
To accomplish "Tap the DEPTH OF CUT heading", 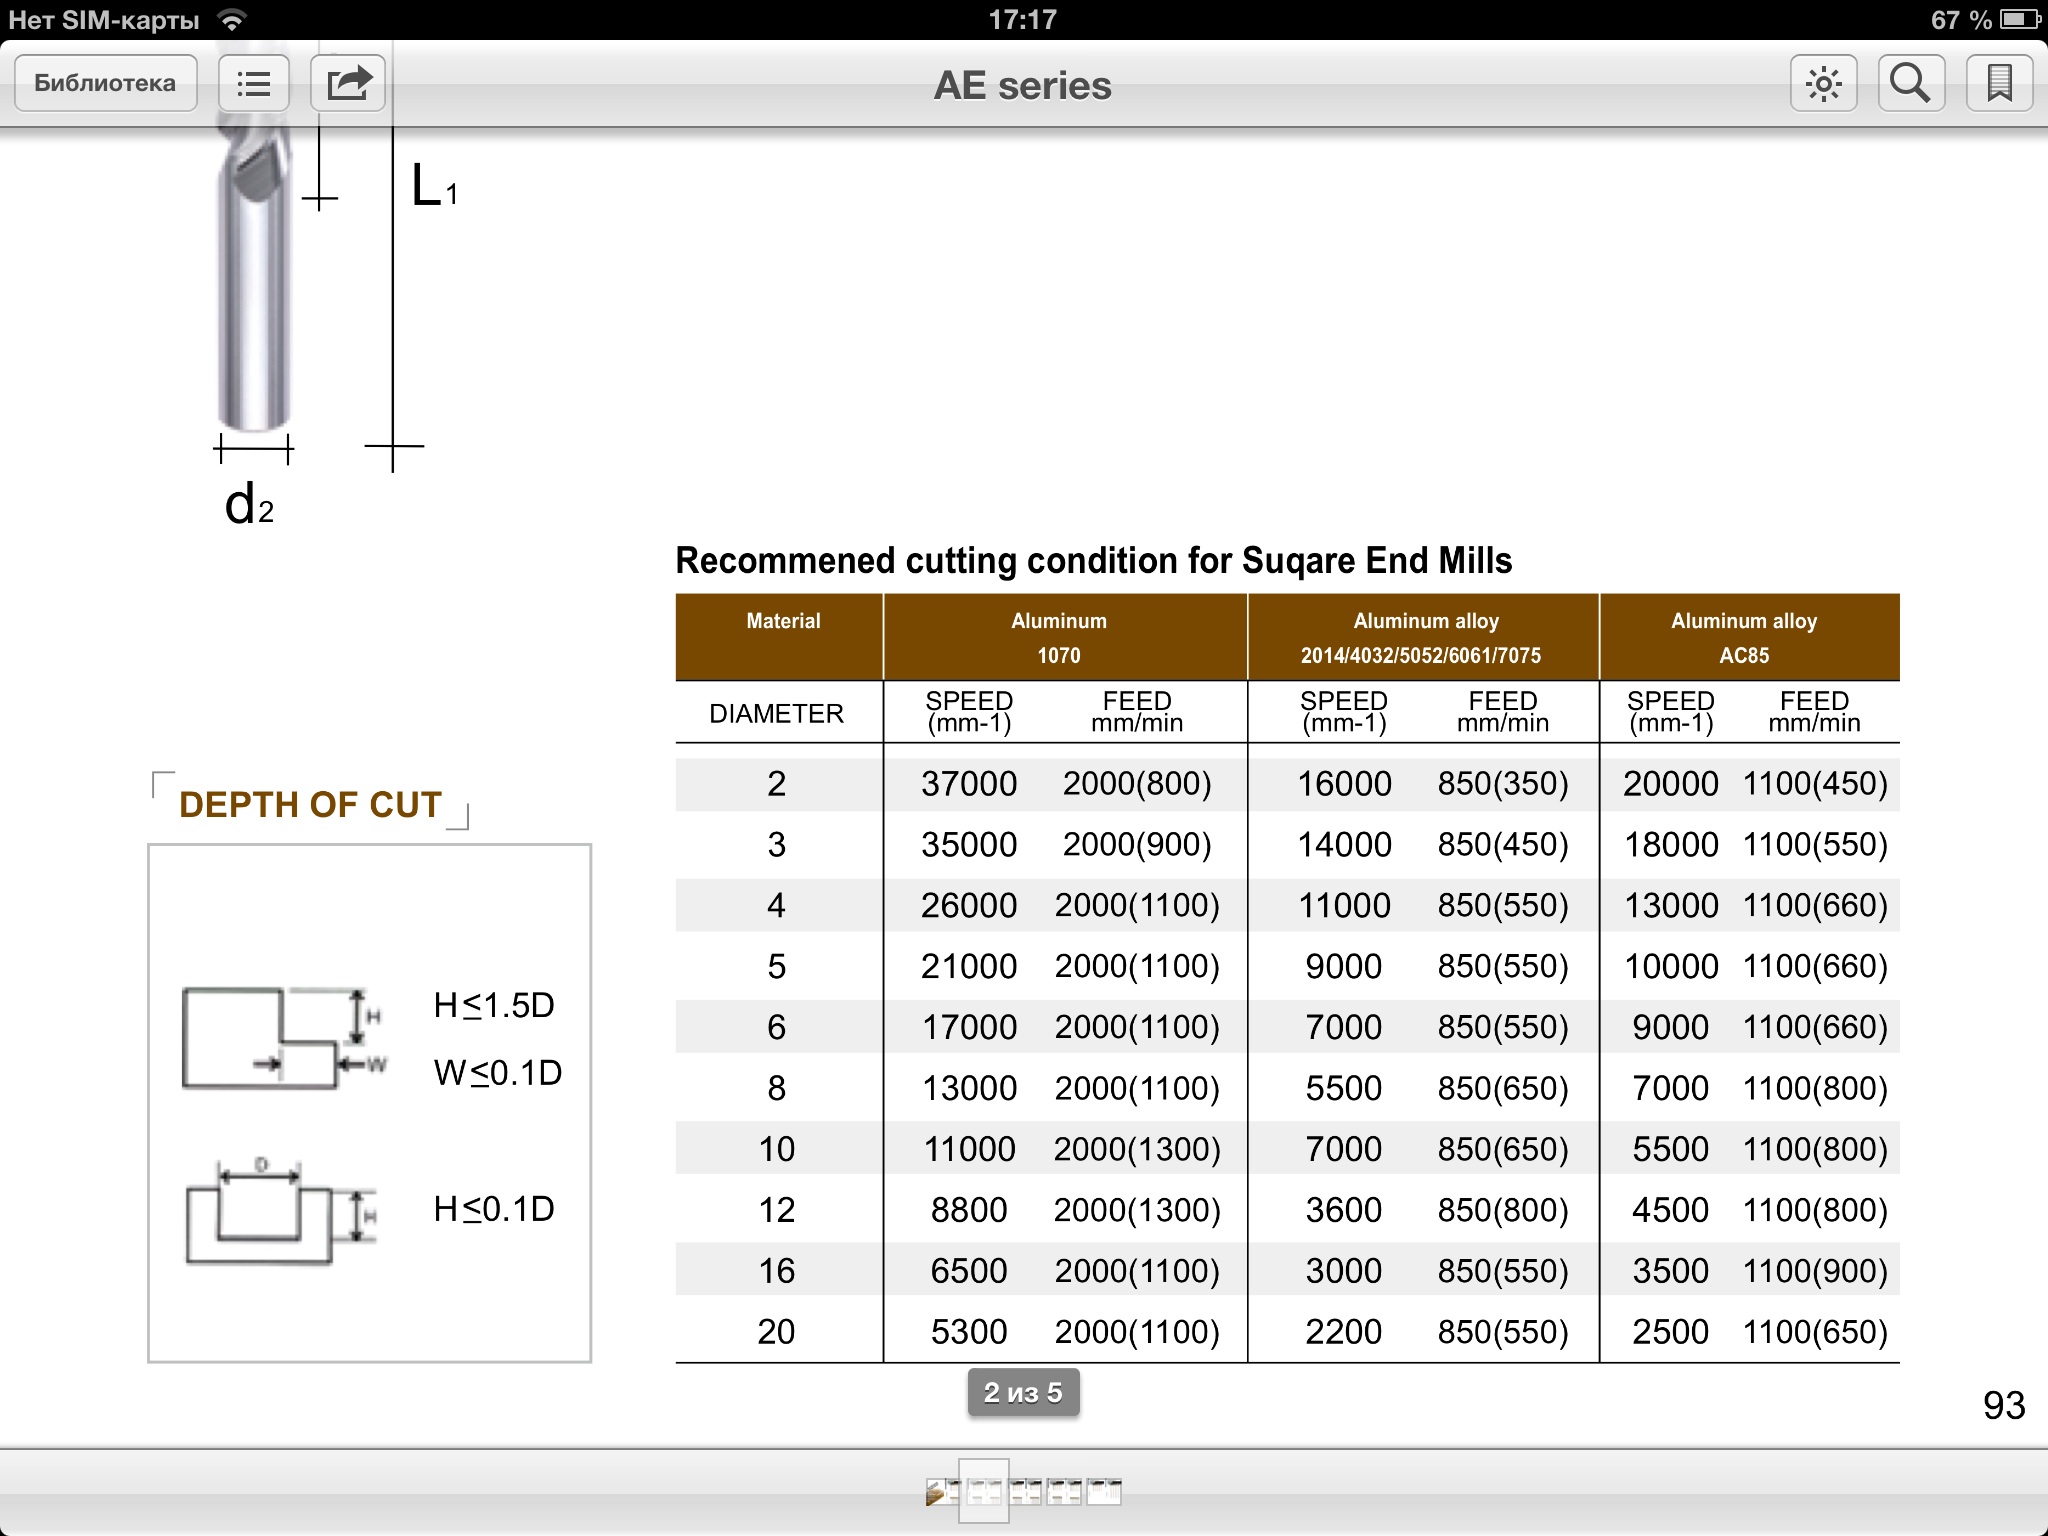I will pos(310,804).
